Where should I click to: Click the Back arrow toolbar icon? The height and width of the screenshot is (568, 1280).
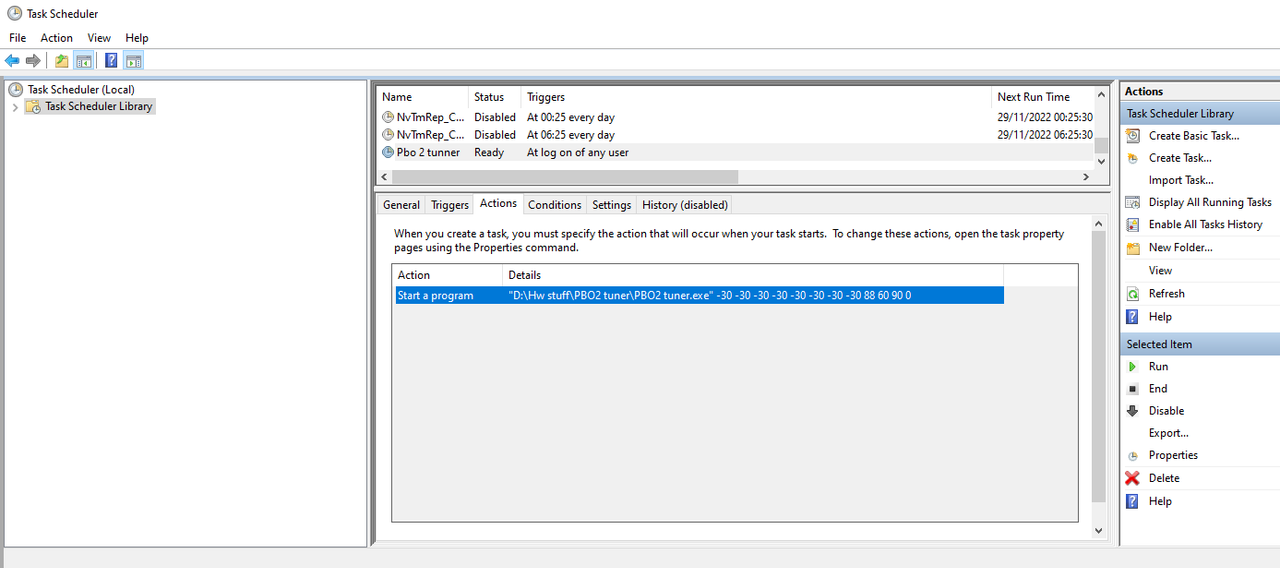click(12, 61)
